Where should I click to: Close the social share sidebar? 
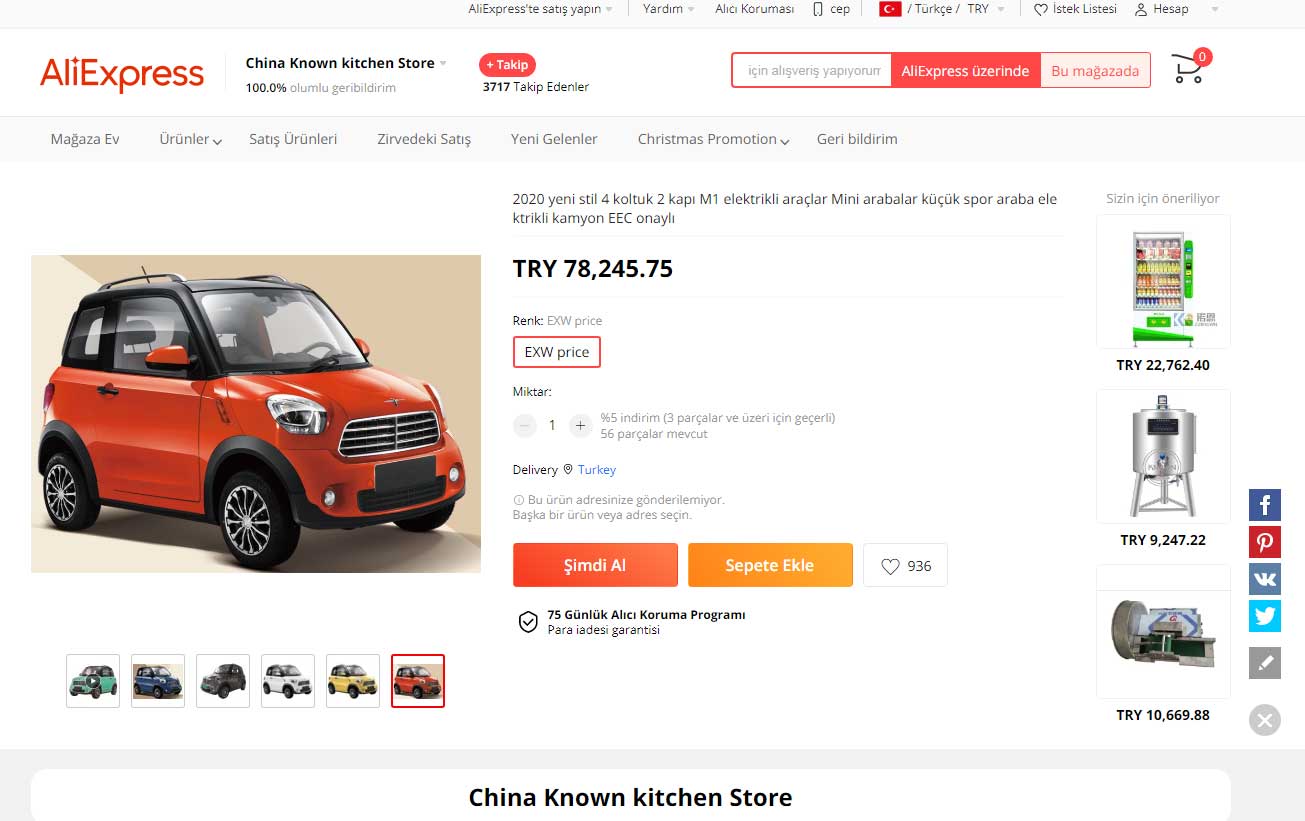coord(1265,720)
